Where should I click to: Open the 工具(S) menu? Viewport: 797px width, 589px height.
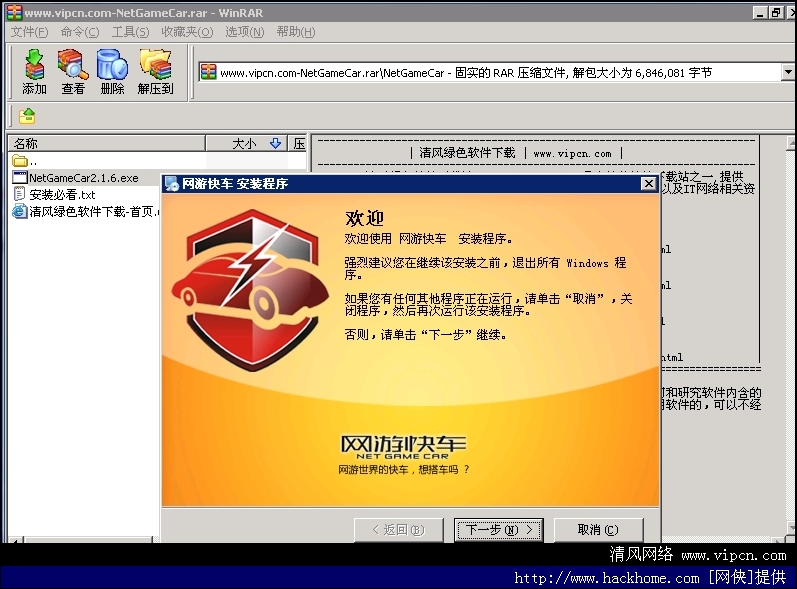point(131,32)
